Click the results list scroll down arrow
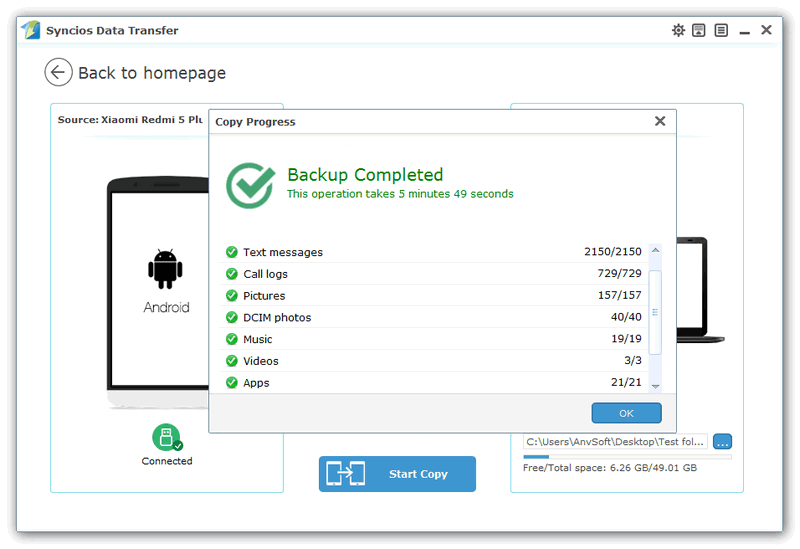This screenshot has height=549, width=800. (x=656, y=386)
